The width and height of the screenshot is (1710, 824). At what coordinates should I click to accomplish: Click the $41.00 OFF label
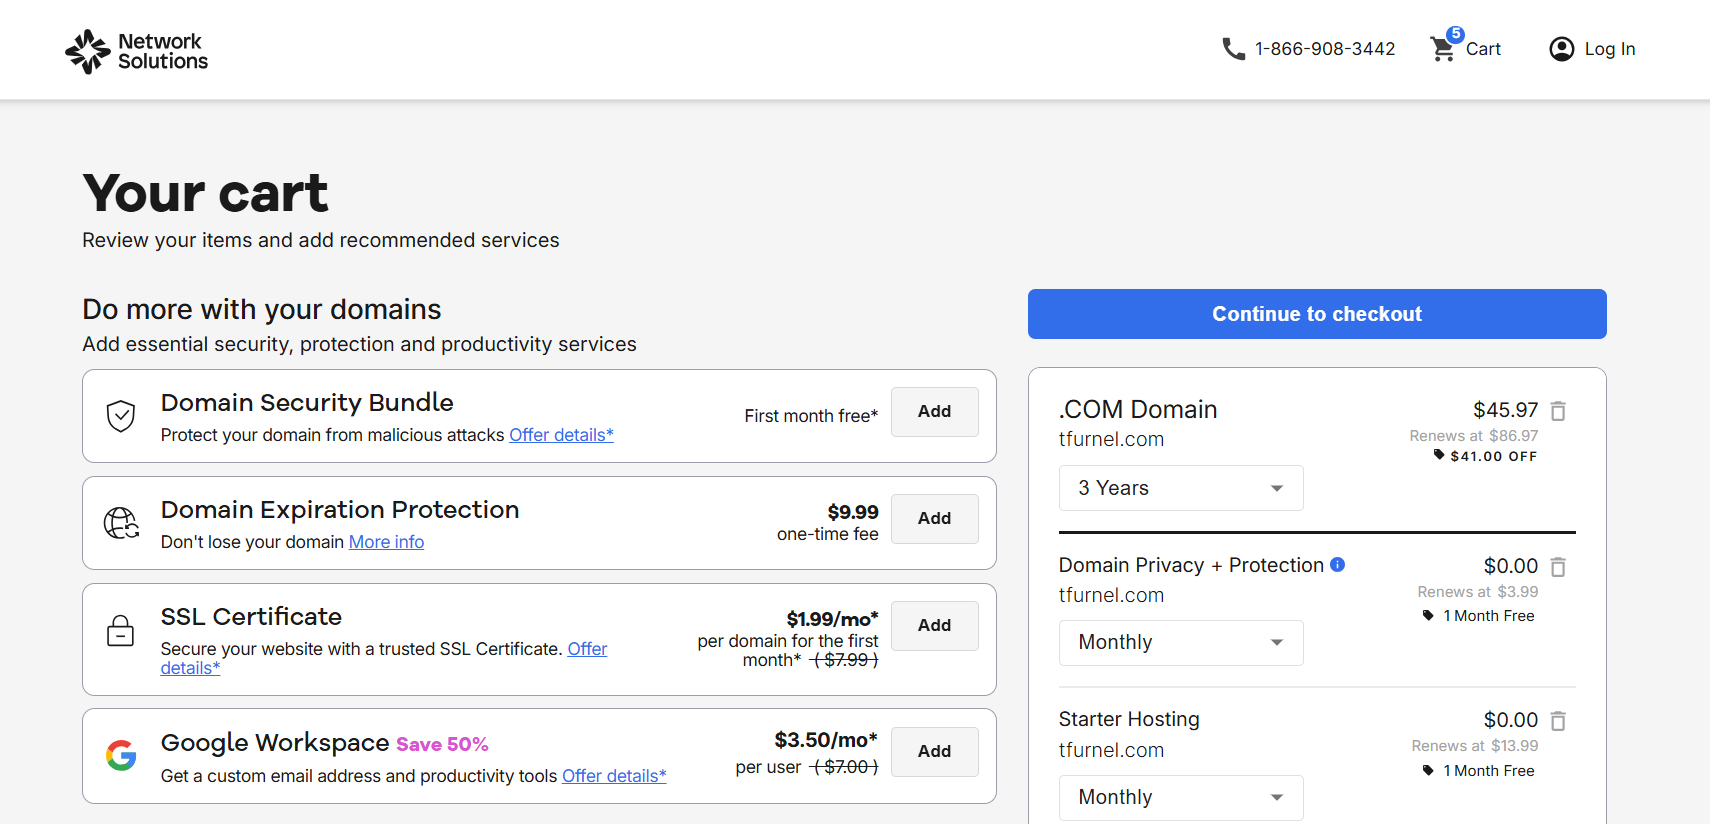[x=1494, y=456]
